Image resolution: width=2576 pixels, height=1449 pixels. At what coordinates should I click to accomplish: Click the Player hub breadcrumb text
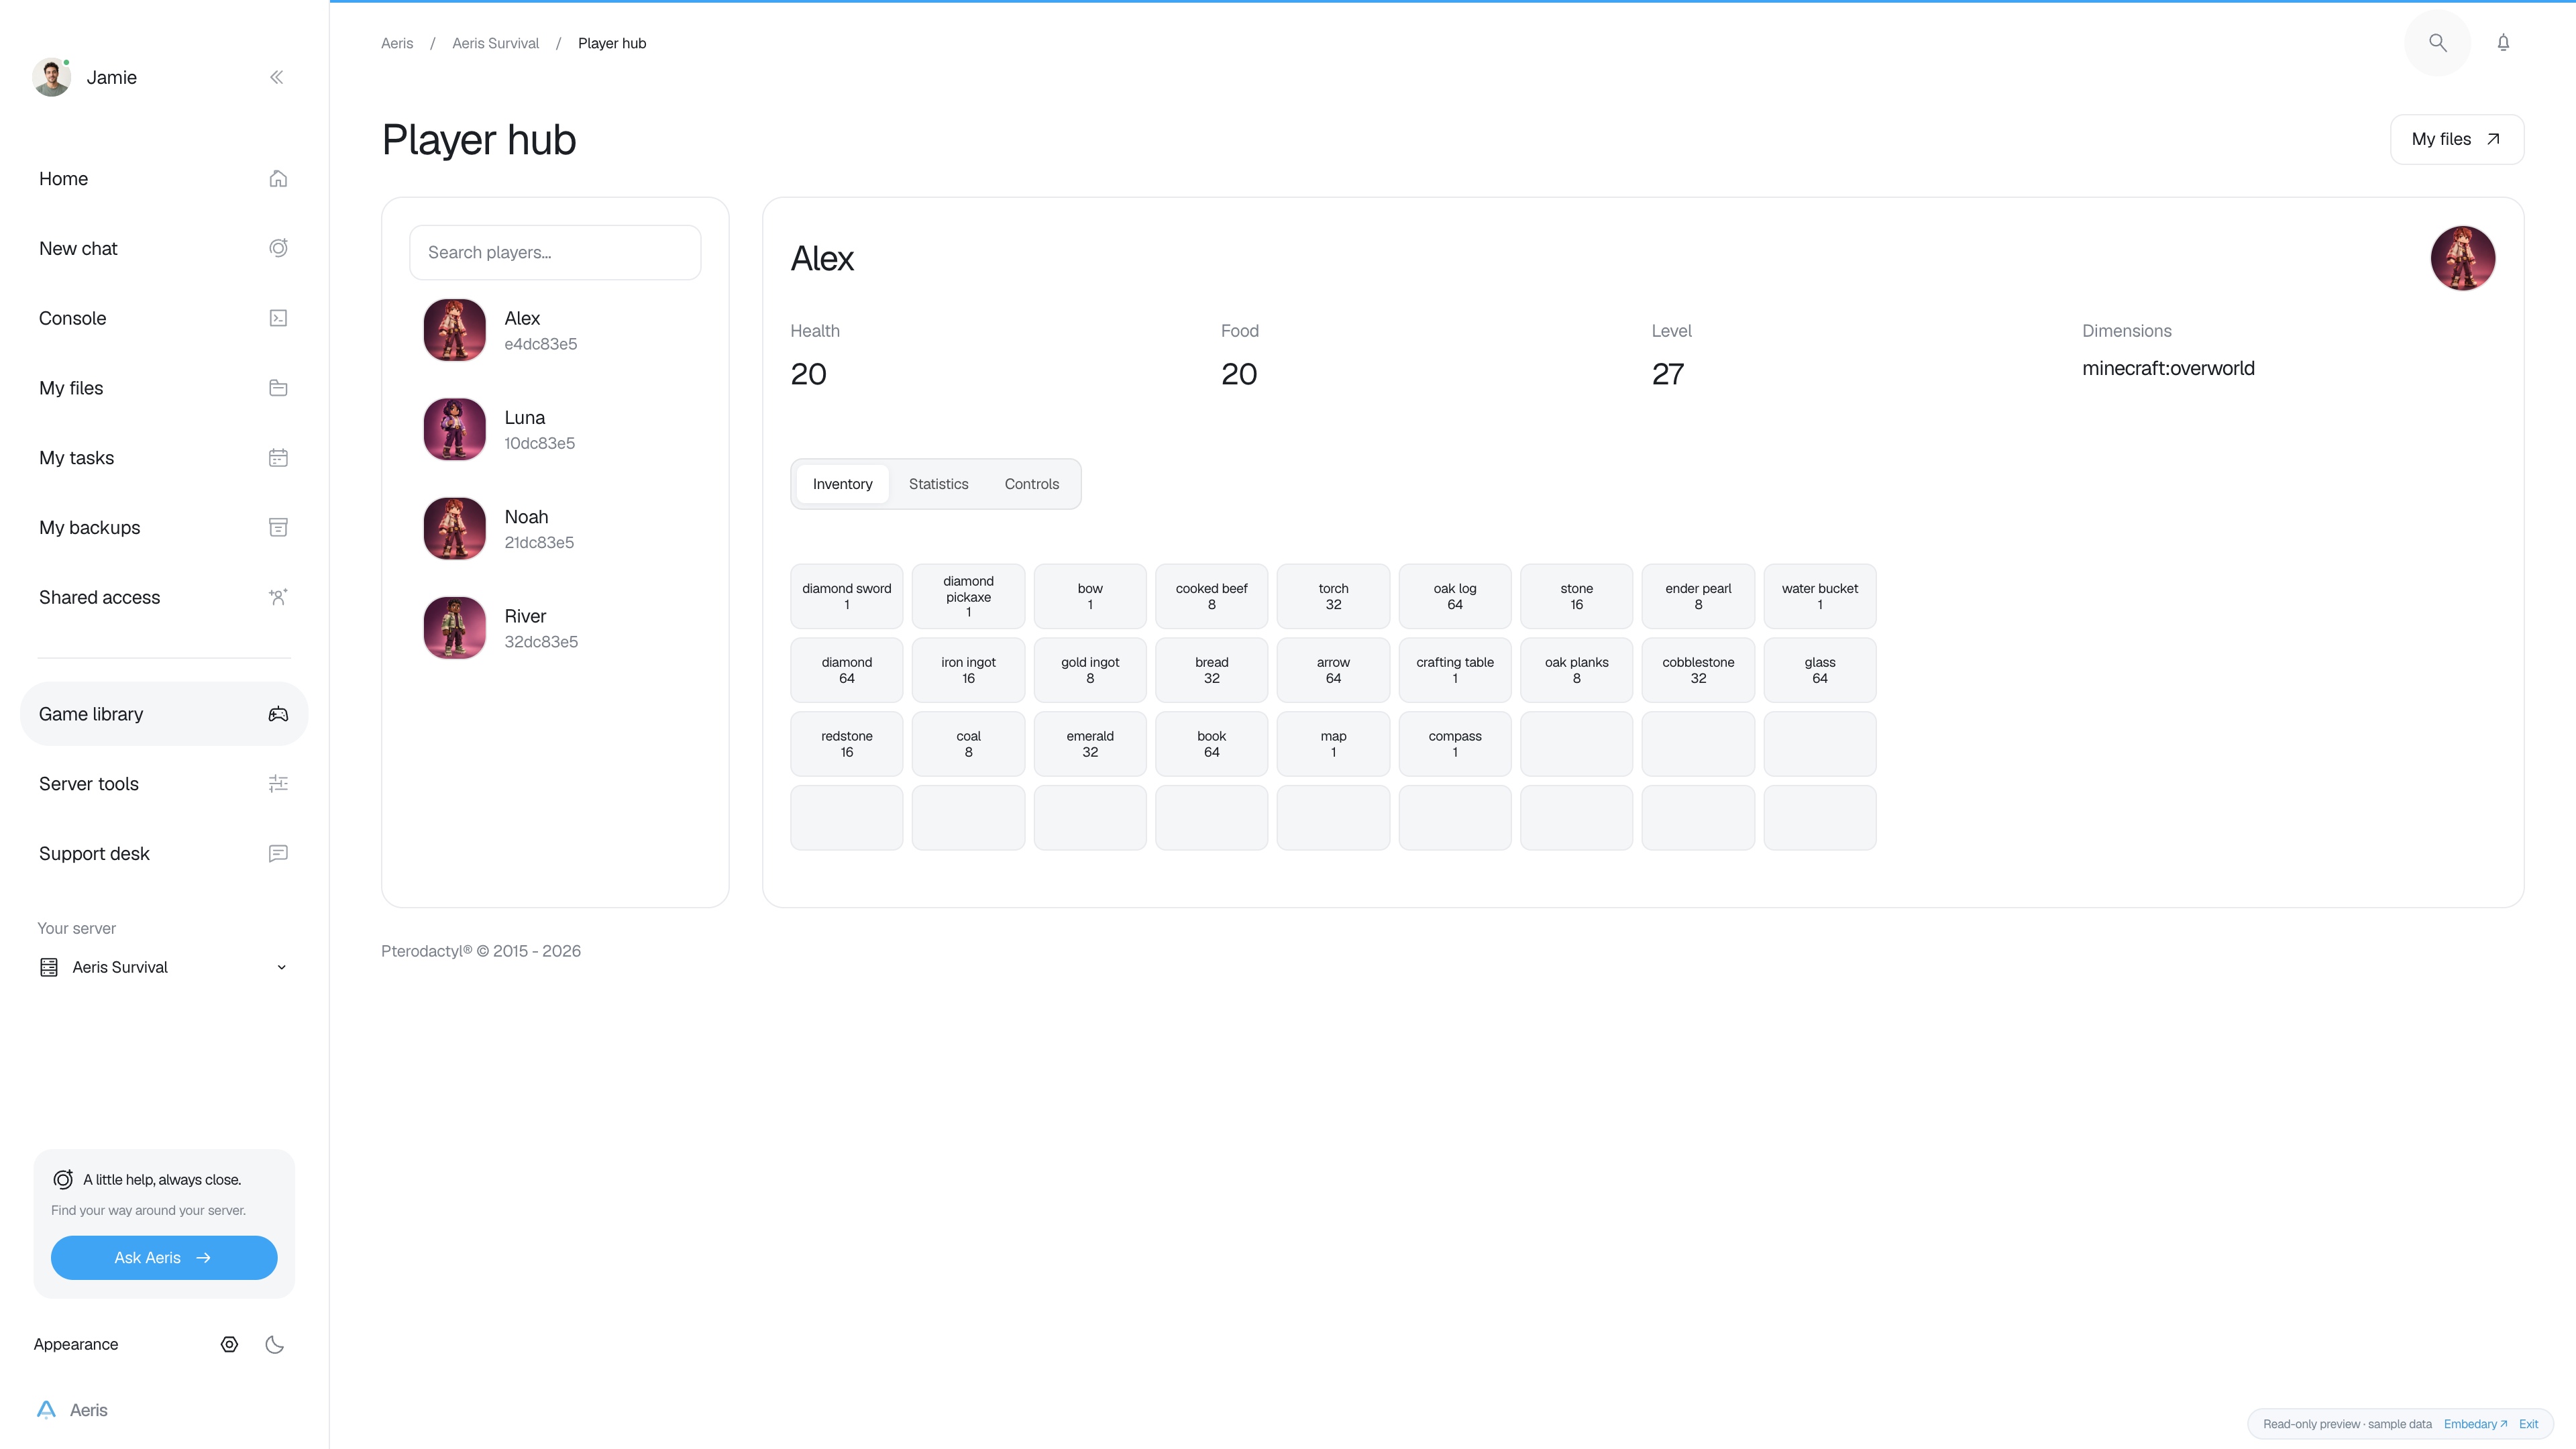[x=612, y=43]
